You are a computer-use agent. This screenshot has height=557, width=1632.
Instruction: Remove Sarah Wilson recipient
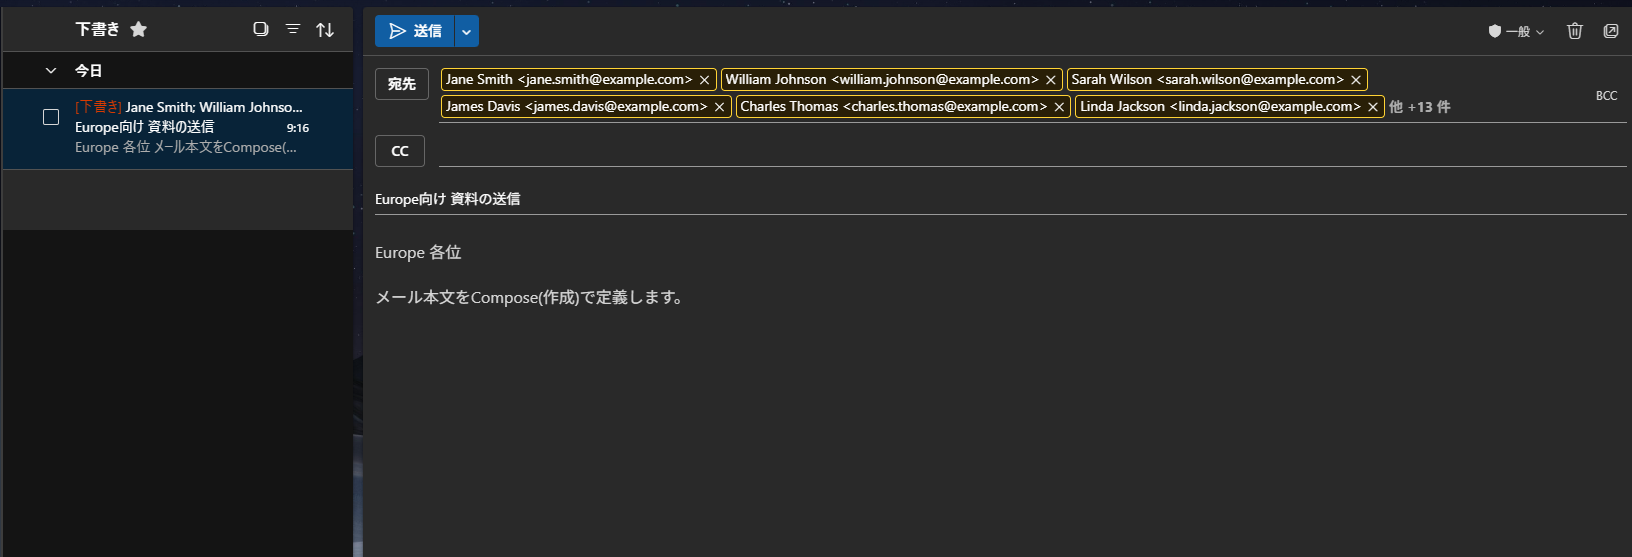(1356, 80)
